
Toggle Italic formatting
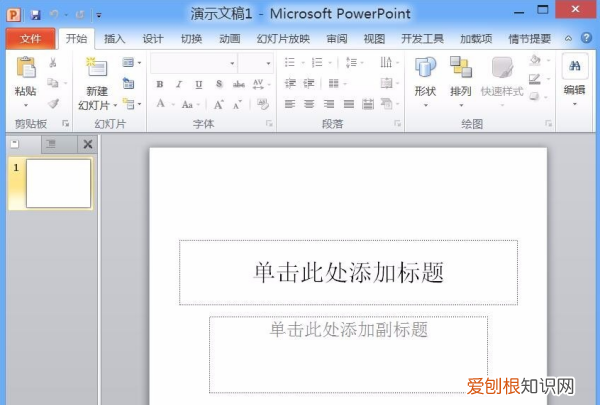coord(179,84)
